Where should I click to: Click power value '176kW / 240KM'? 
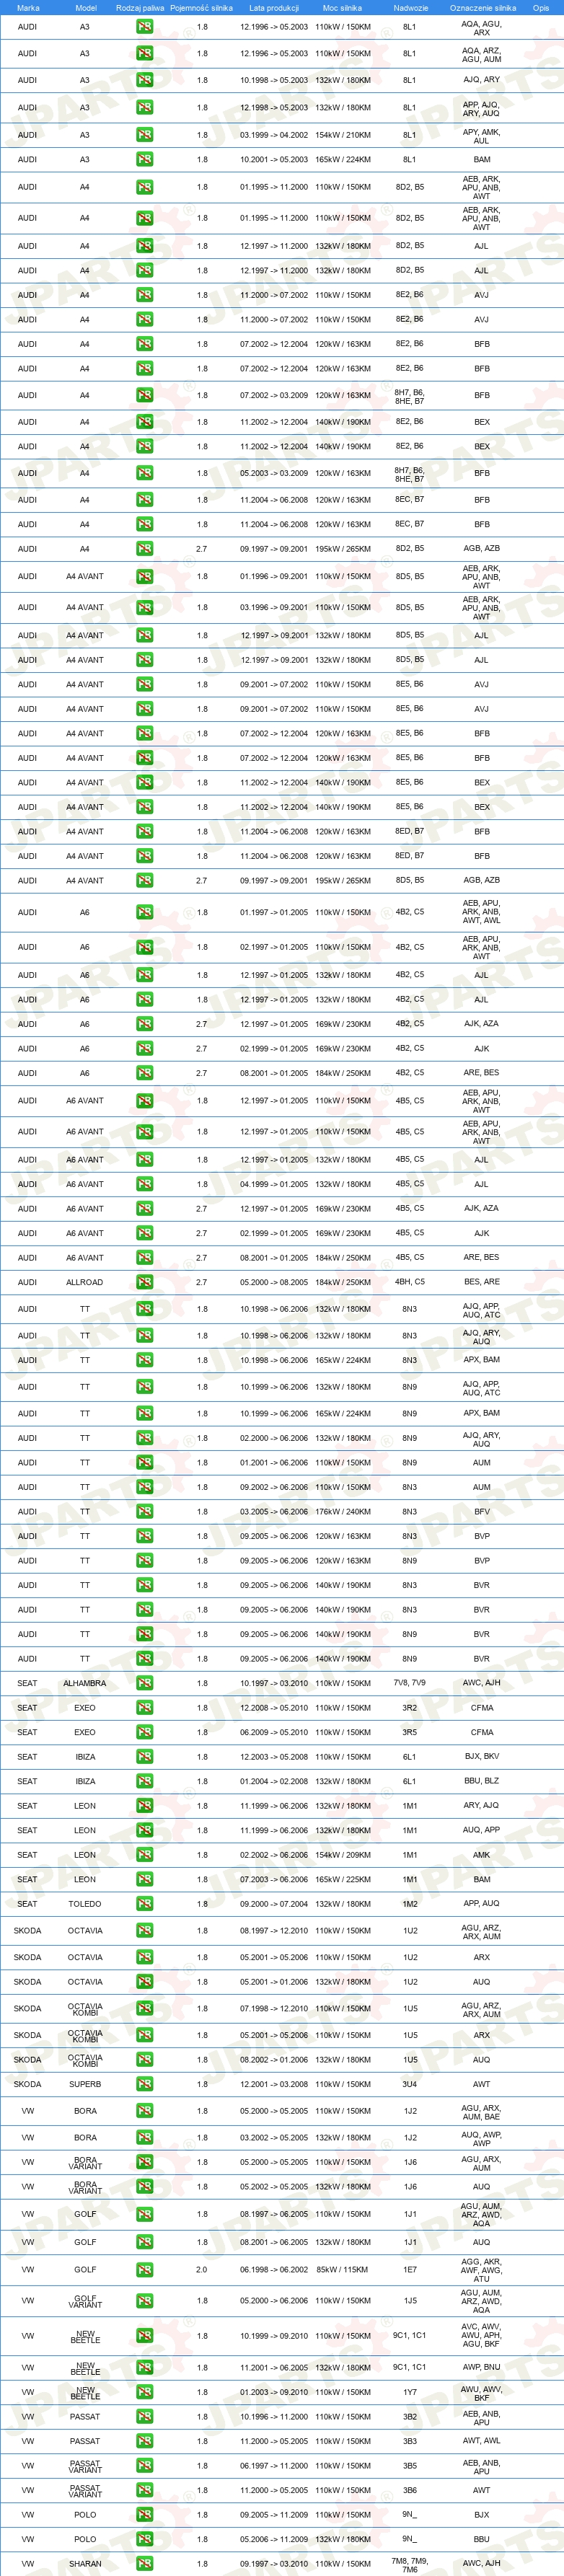point(343,1512)
